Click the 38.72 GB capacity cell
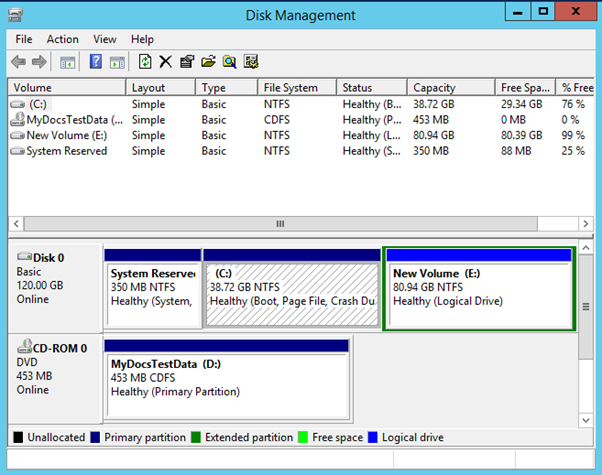 pos(433,104)
